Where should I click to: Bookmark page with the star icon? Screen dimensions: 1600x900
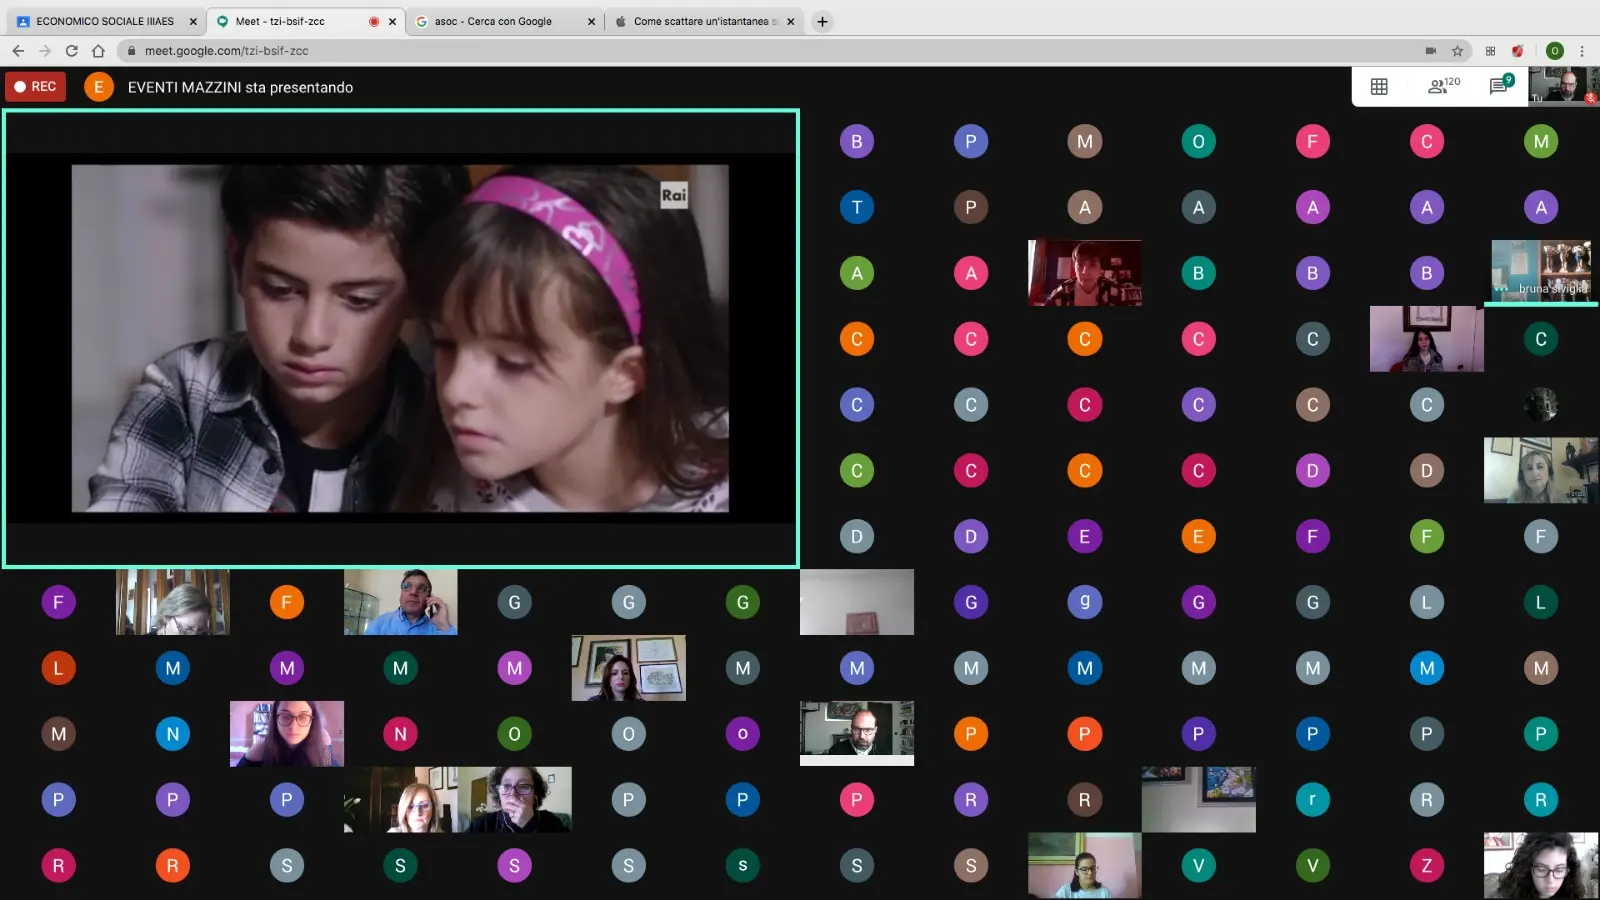click(x=1458, y=51)
